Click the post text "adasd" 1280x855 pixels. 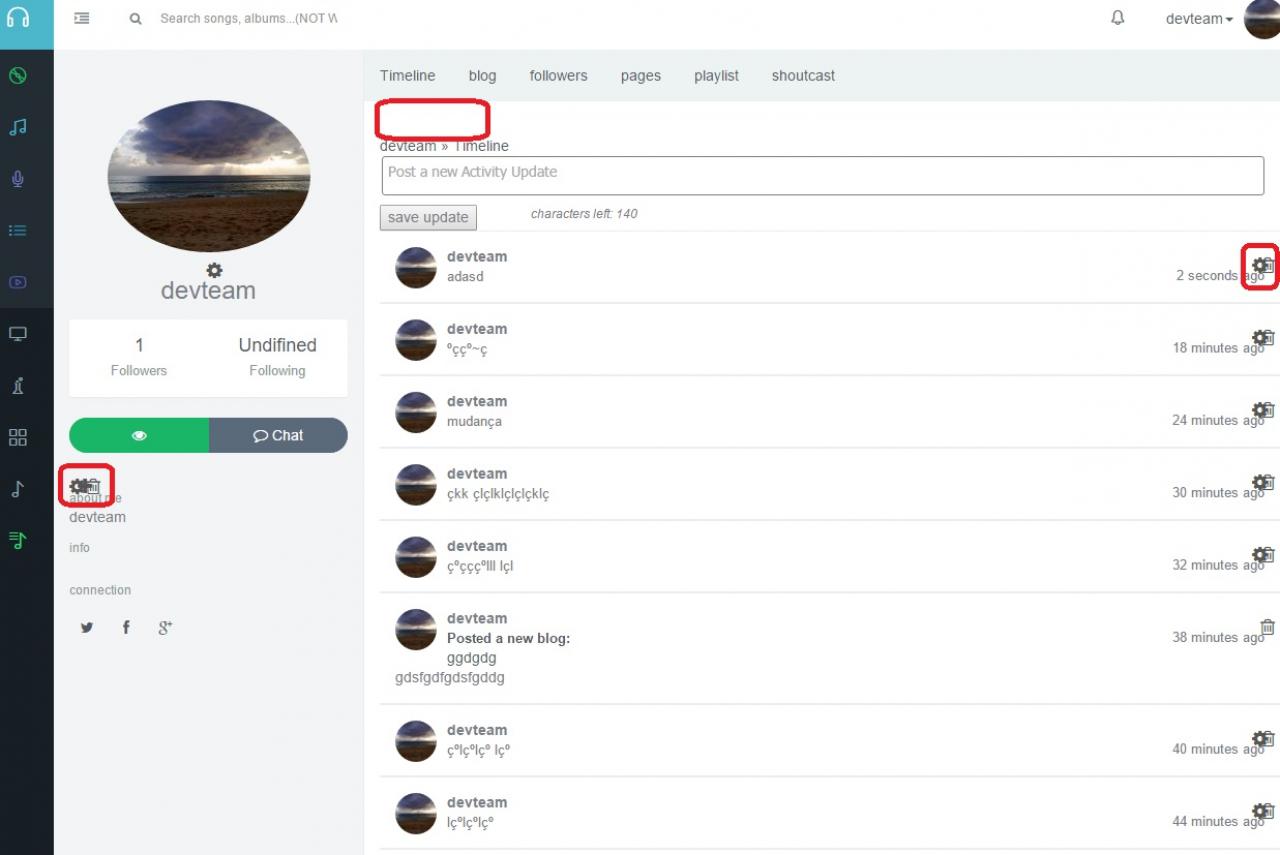[465, 276]
